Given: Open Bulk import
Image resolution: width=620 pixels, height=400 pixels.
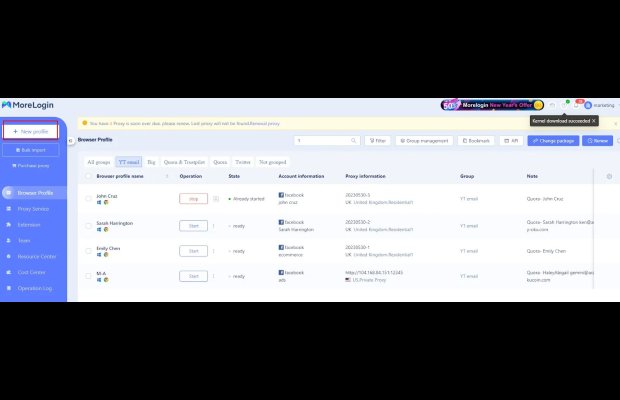Looking at the screenshot, I should click(x=32, y=149).
